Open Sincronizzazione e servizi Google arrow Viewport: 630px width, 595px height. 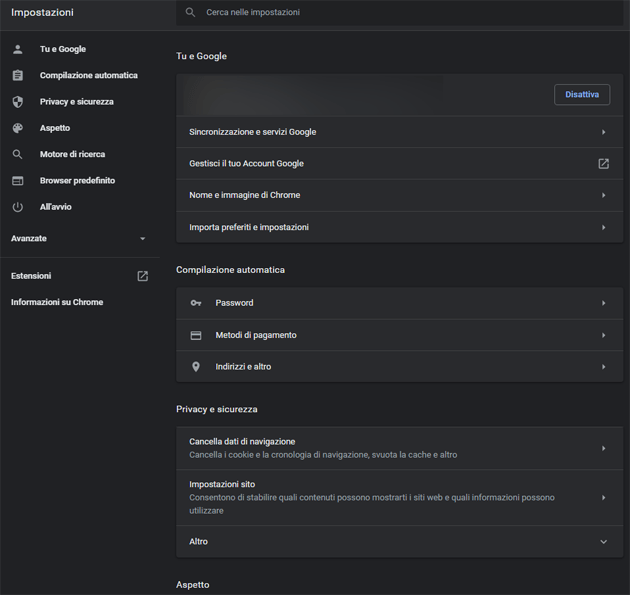click(603, 132)
